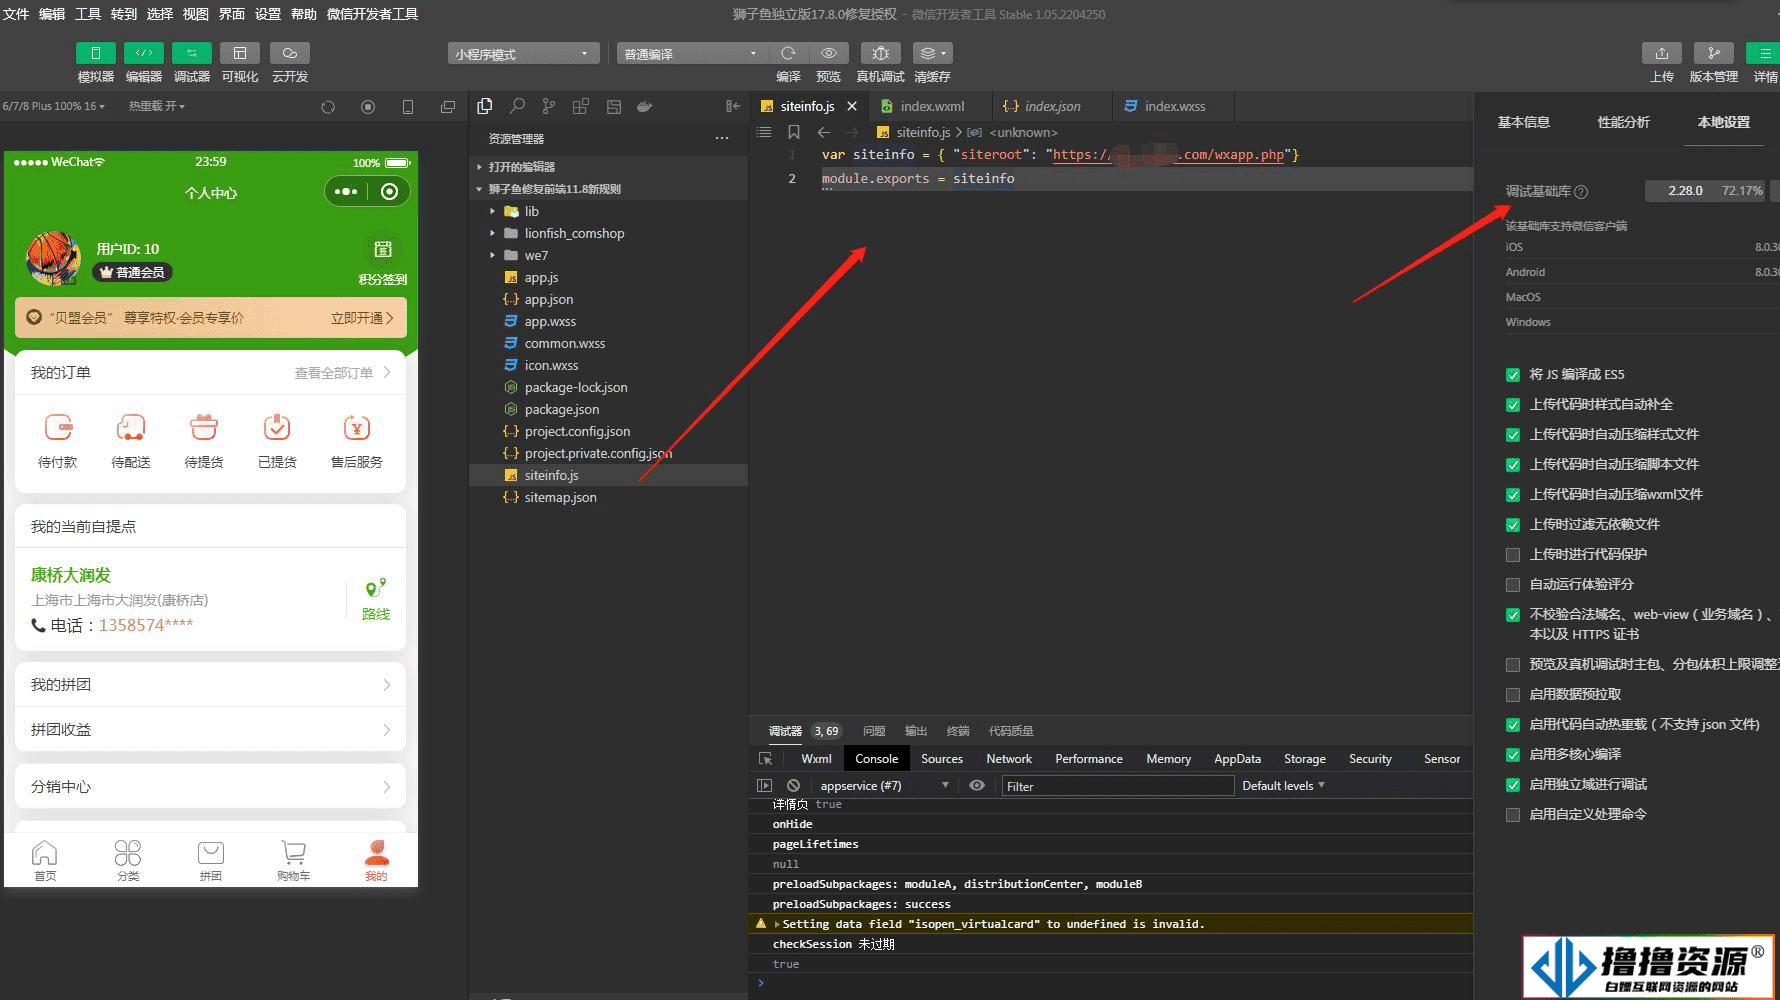Open the 文件 menu

(x=17, y=14)
